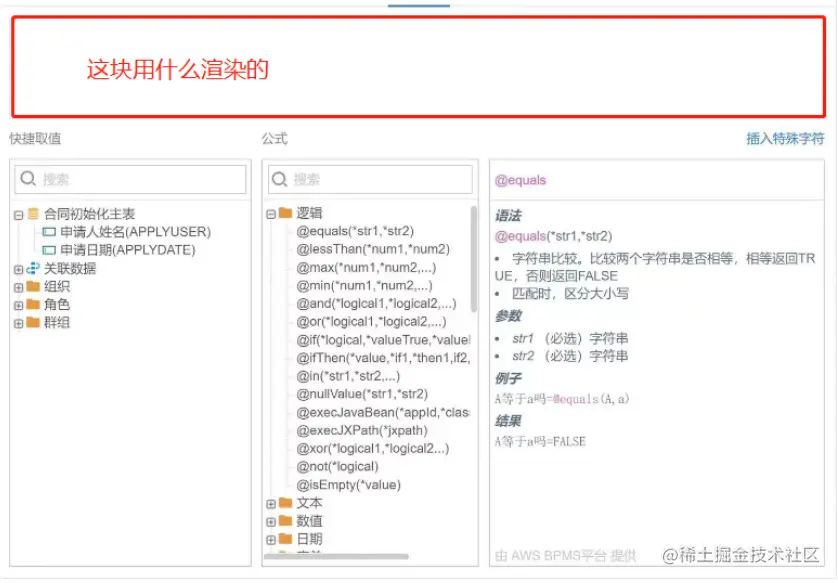
Task: Click search magnifier in 公式 panel
Action: [280, 179]
